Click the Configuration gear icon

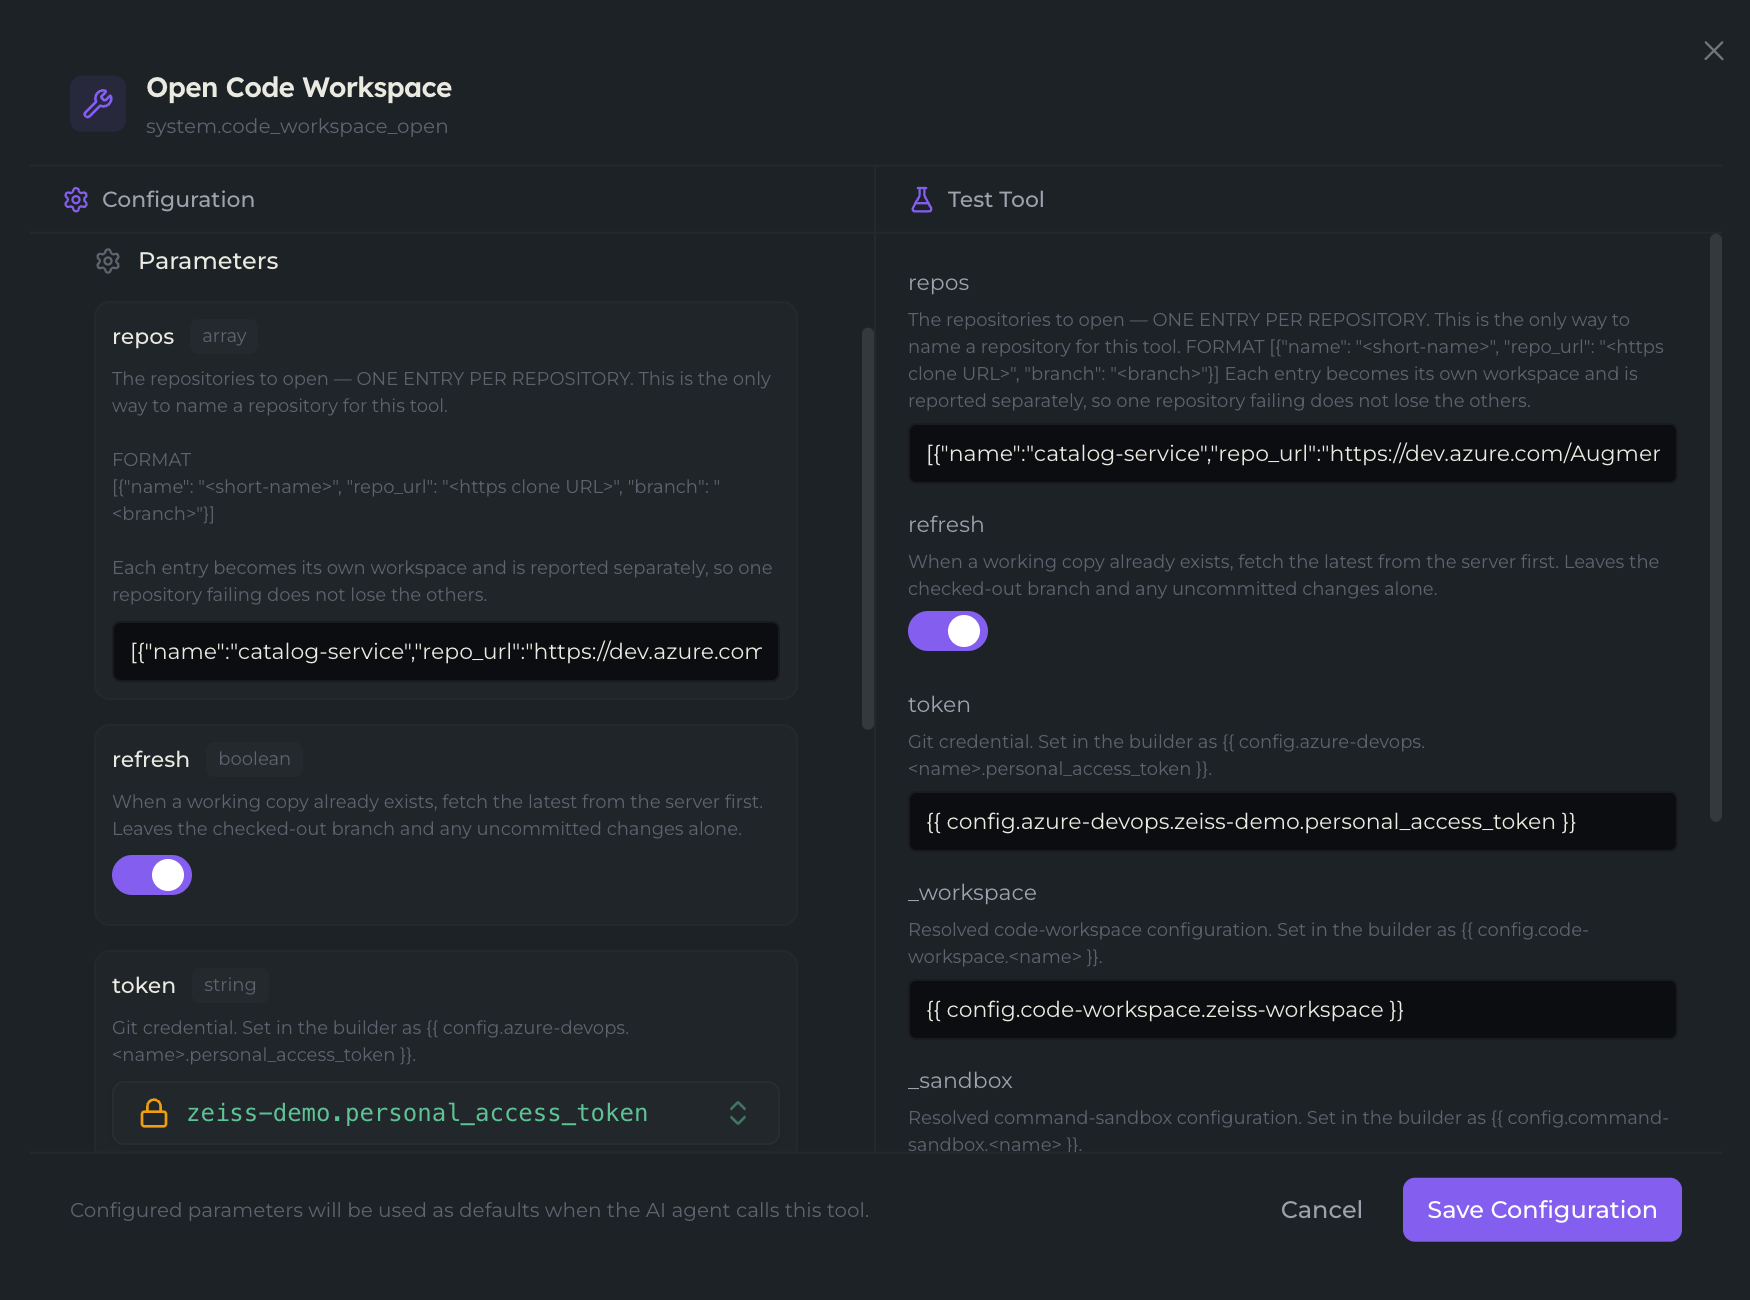(x=76, y=199)
